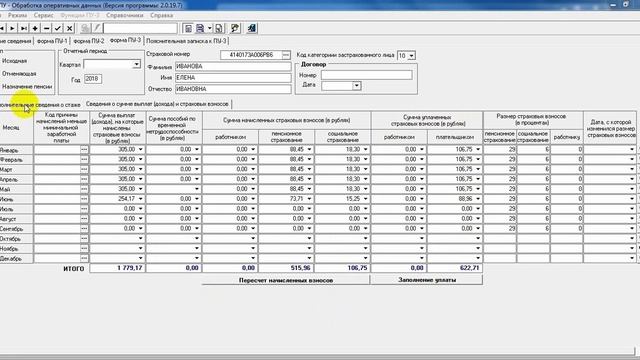This screenshot has width=640, height=360.
Task: Cancel edits with X toolbar icon
Action: [x=69, y=28]
